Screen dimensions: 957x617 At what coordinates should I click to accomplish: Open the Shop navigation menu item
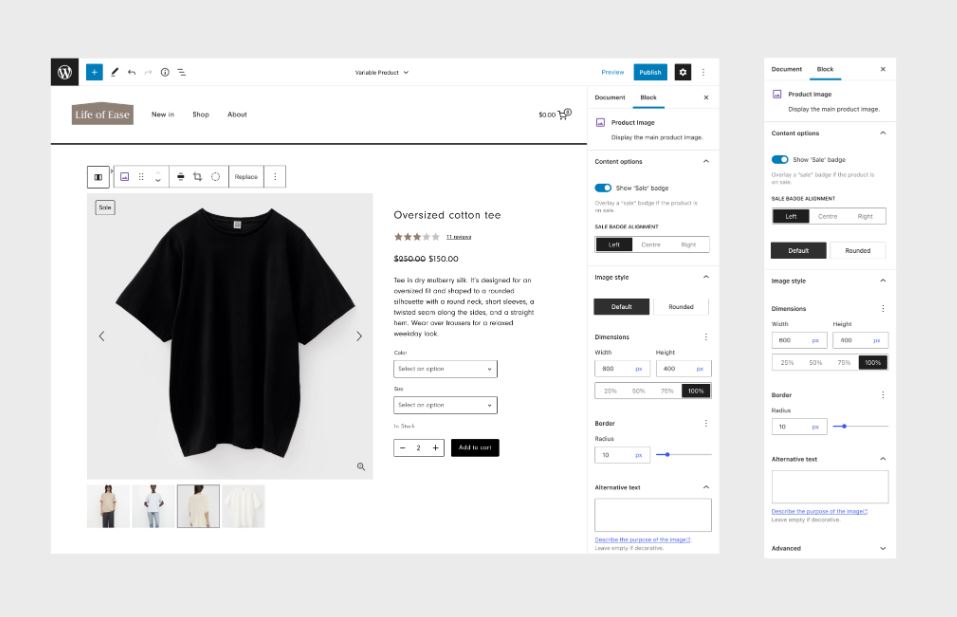tap(200, 114)
